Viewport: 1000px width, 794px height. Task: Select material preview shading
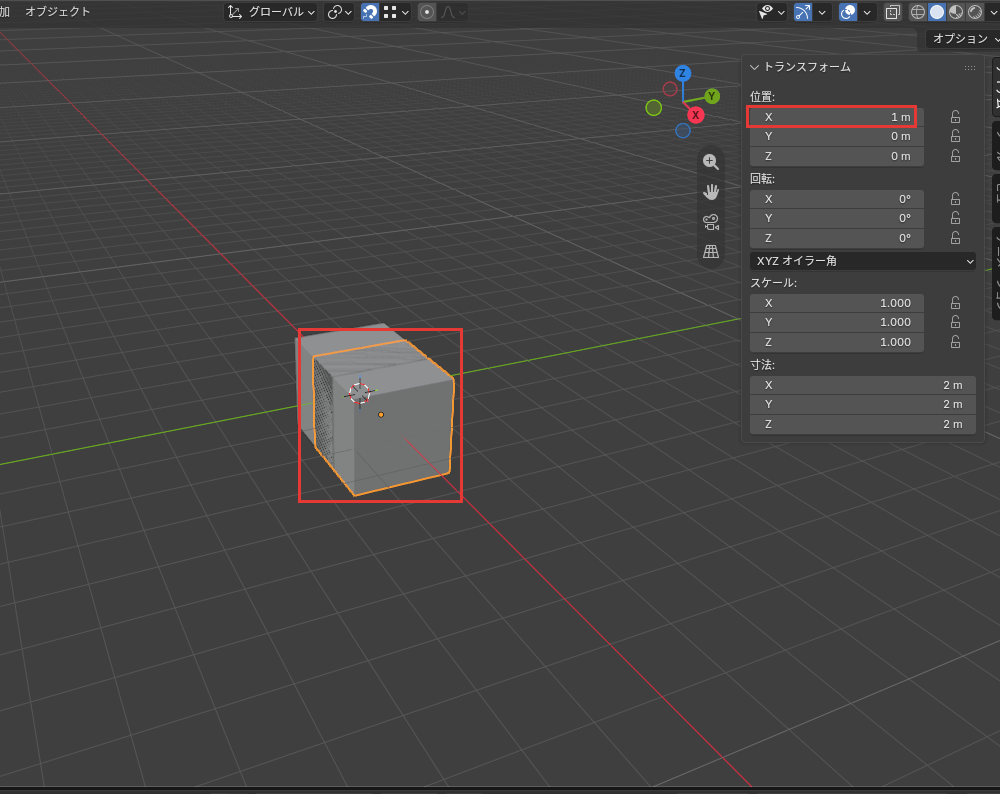[x=955, y=12]
